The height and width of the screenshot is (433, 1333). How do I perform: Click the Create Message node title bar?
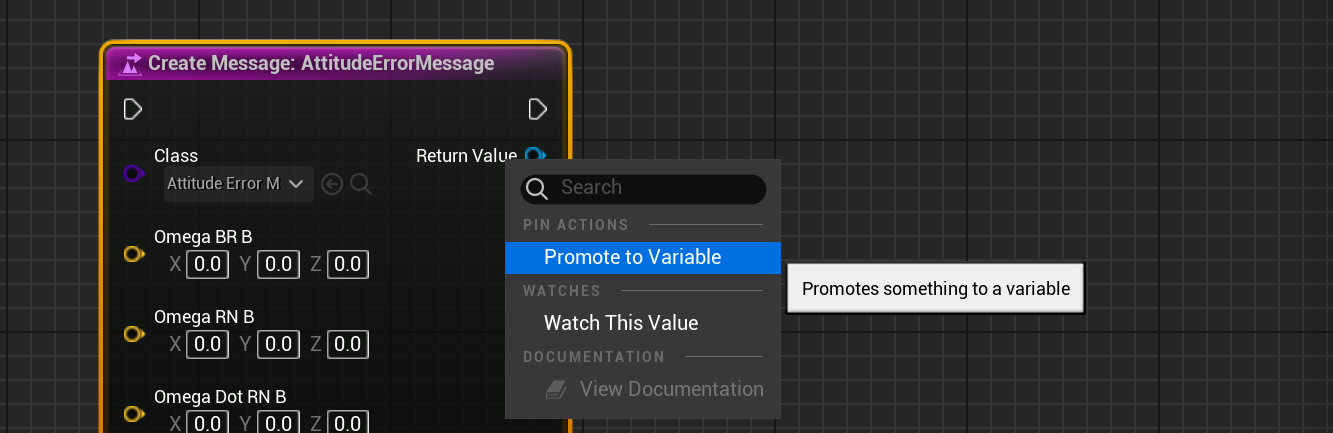320,64
